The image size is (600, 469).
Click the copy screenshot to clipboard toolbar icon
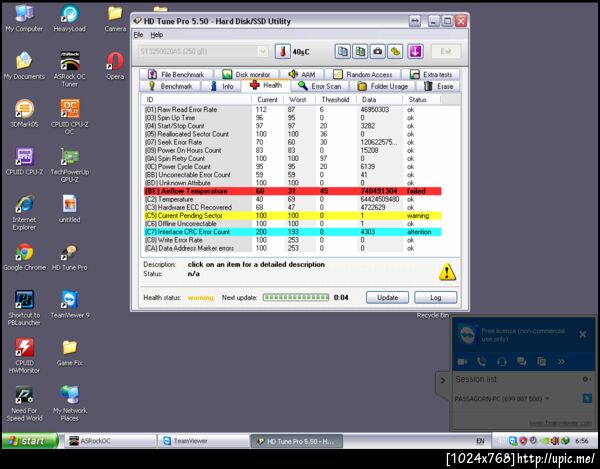coord(360,51)
